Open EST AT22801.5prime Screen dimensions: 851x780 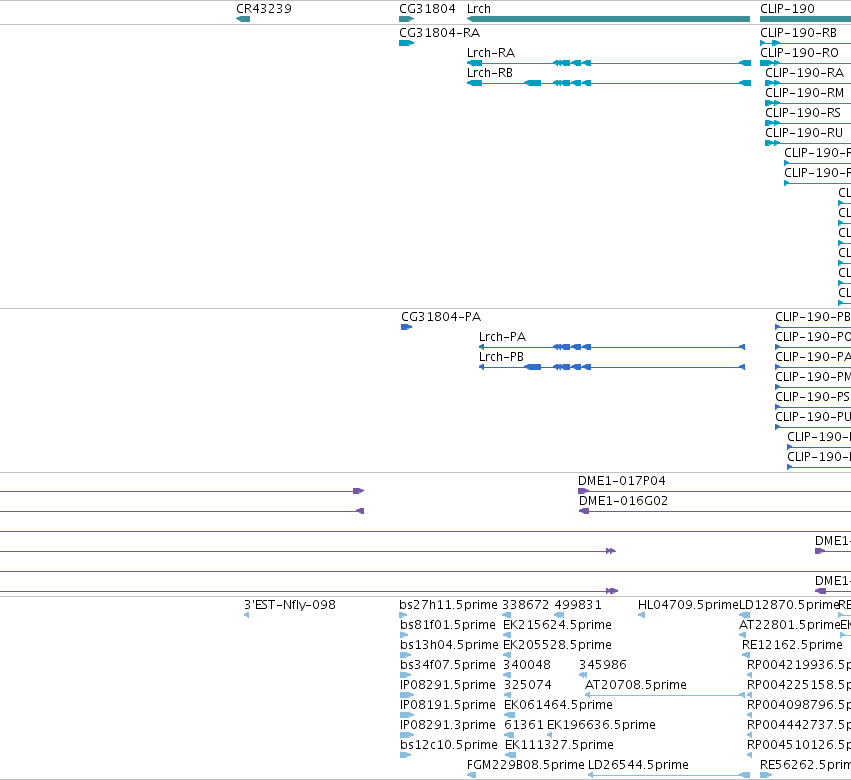pos(789,625)
